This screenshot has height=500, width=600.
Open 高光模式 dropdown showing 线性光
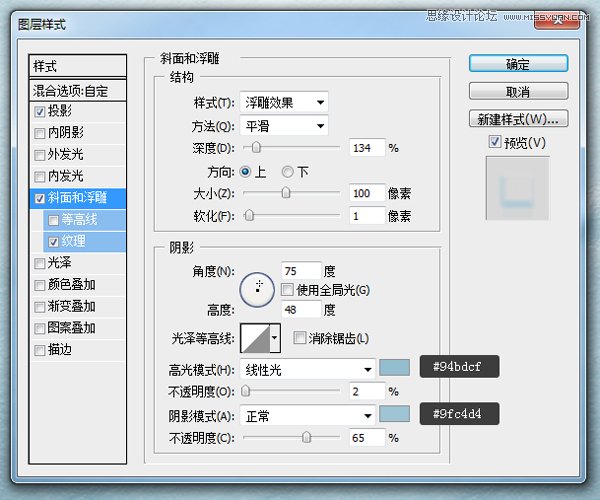[307, 370]
